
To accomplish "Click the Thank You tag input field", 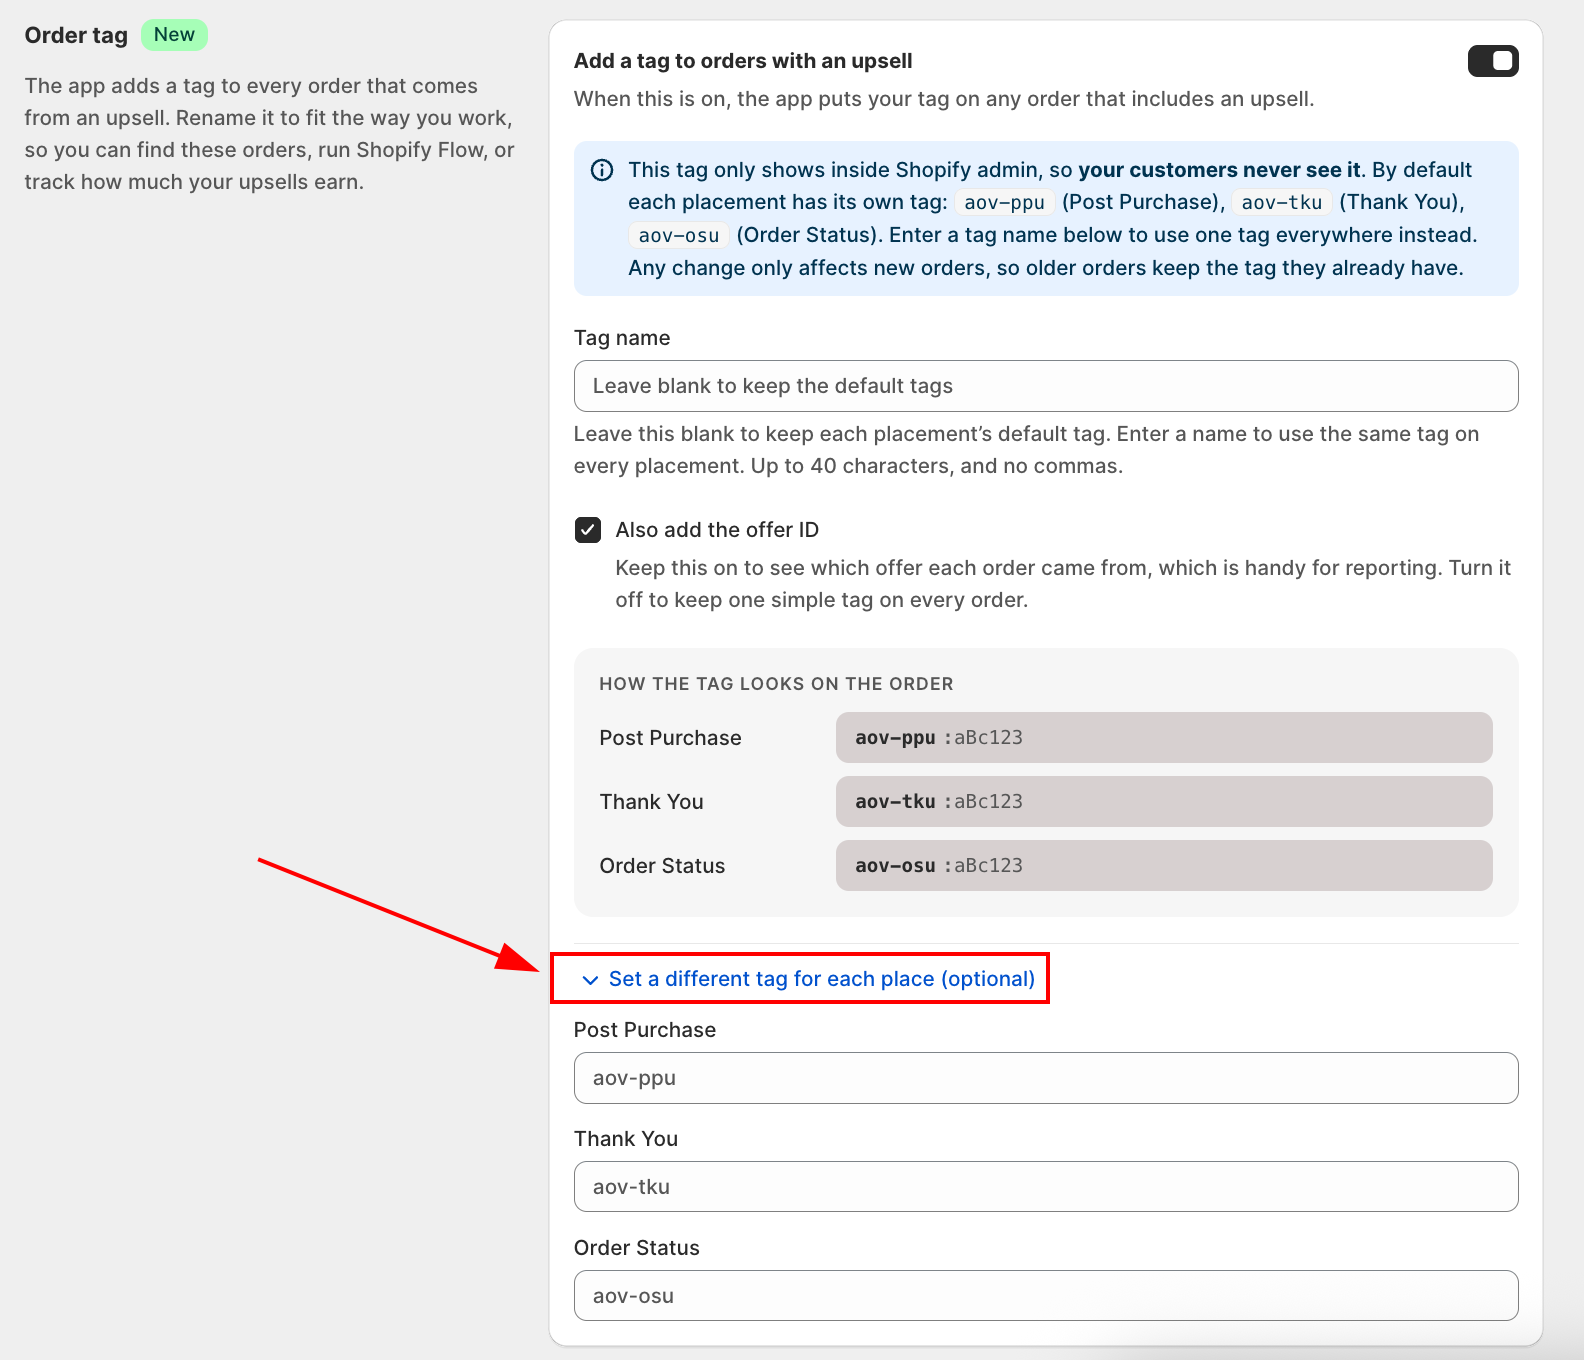I will [1046, 1187].
